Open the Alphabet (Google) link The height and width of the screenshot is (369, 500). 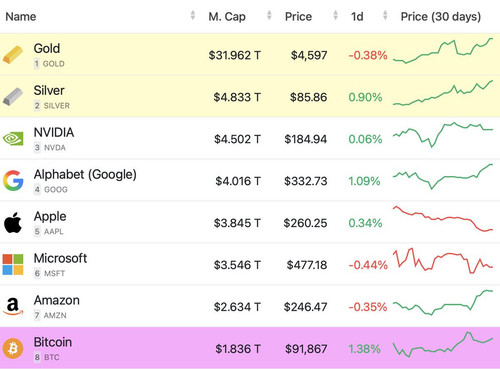tap(85, 174)
